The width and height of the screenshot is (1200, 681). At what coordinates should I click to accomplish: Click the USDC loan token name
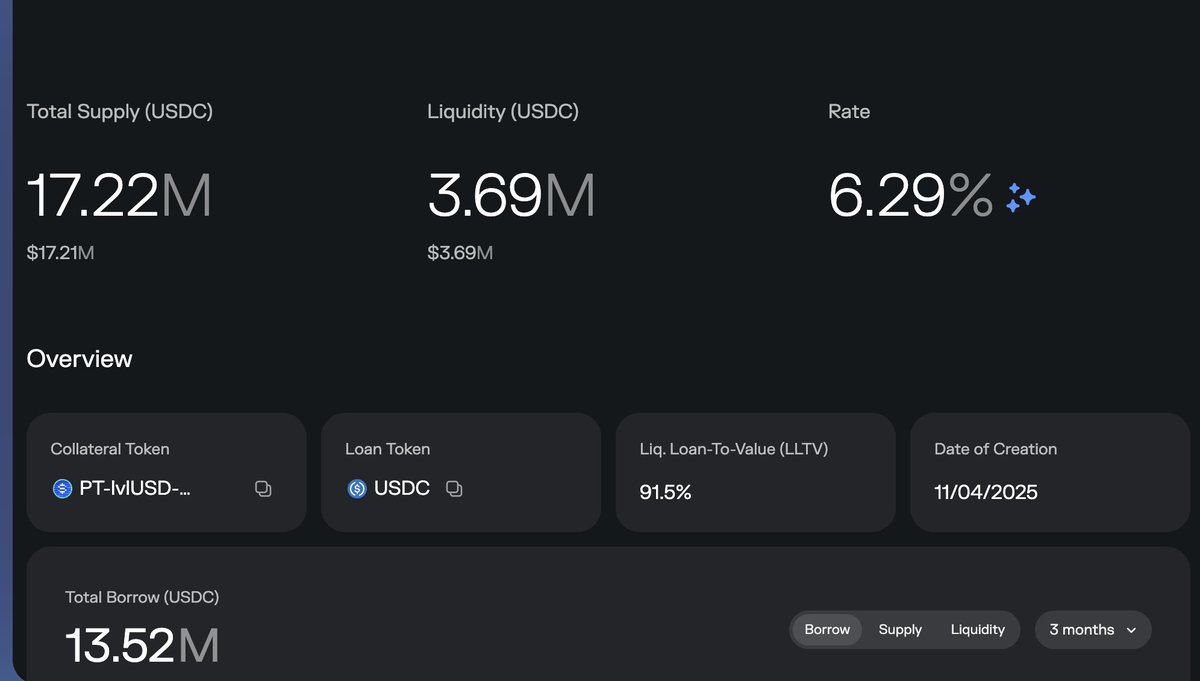[402, 489]
